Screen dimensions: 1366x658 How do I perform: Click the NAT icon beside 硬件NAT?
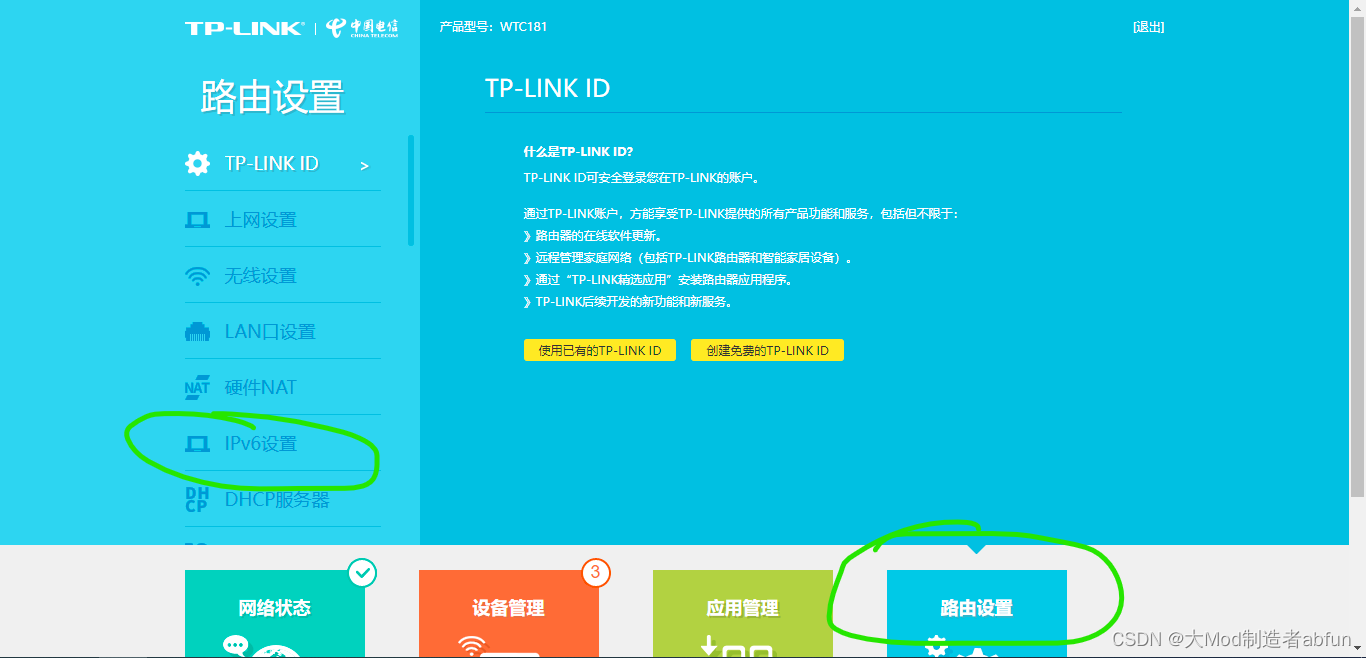pos(197,388)
